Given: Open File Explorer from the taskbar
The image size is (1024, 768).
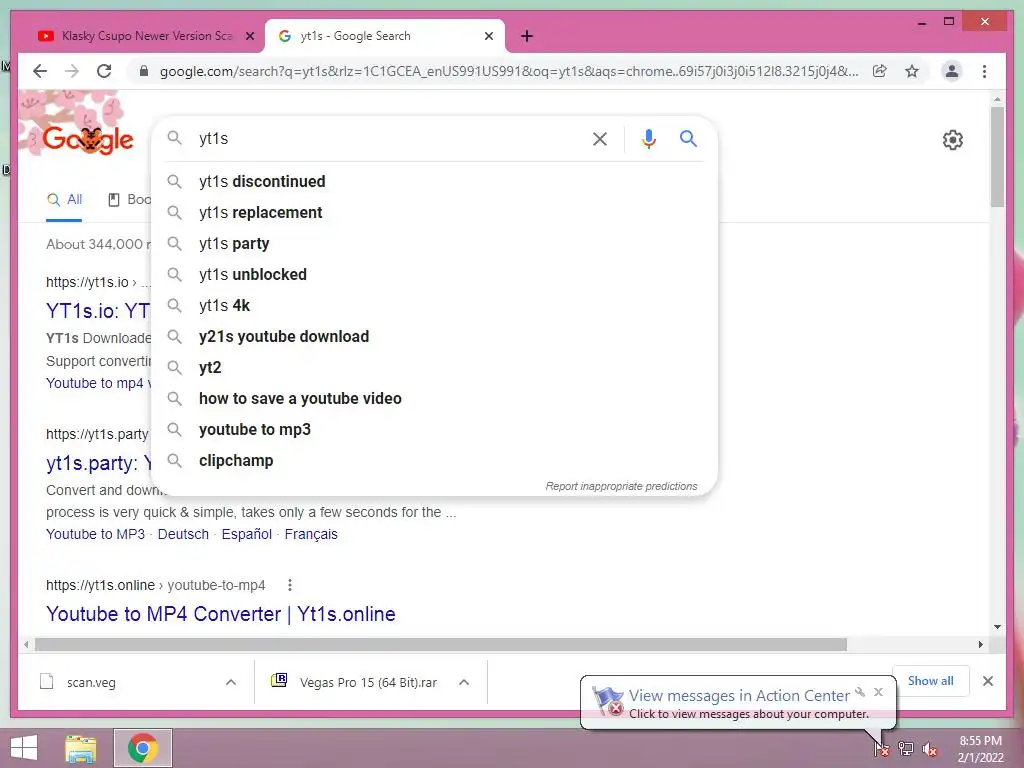Looking at the screenshot, I should tap(81, 748).
